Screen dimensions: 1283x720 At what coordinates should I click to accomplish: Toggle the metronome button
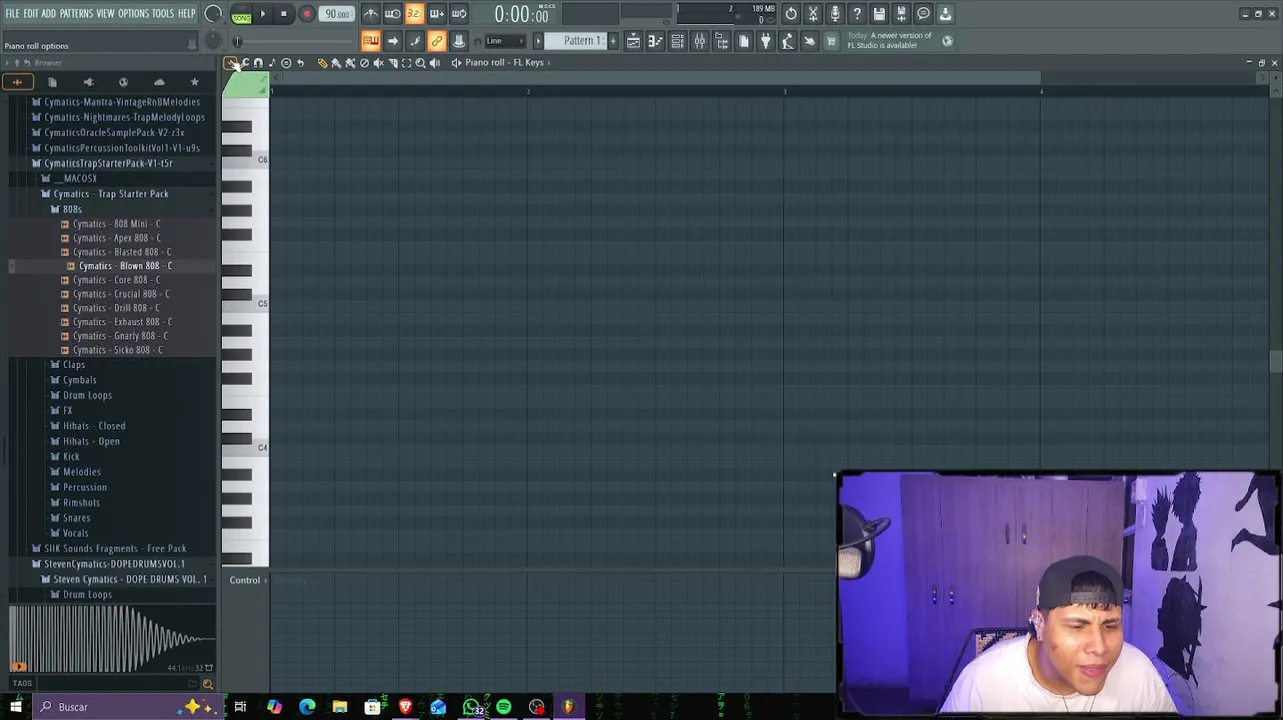(371, 14)
